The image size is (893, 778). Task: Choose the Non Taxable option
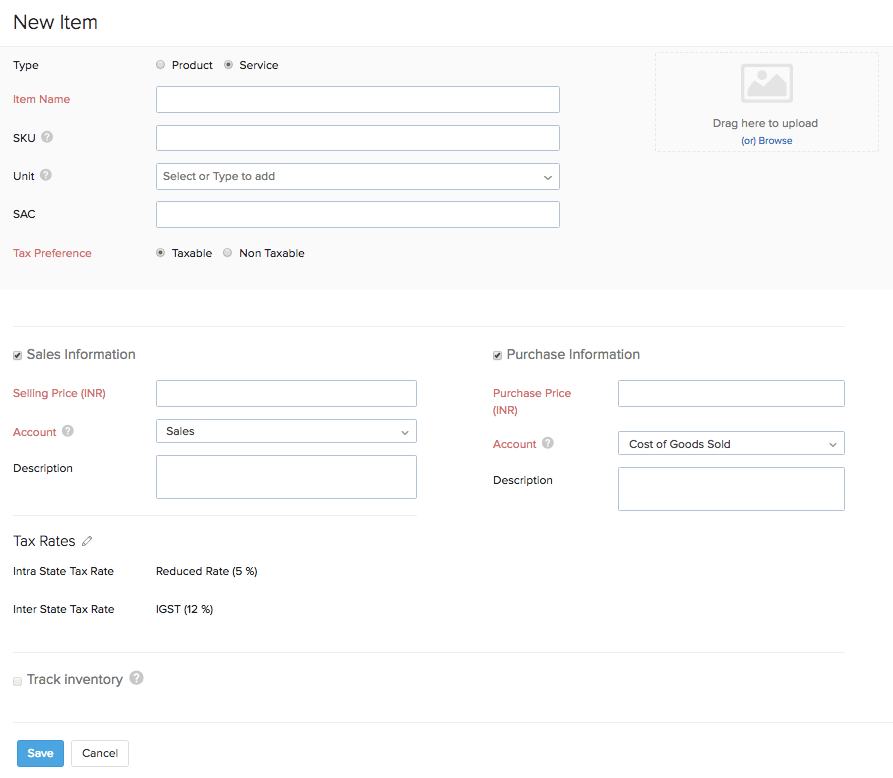(228, 253)
